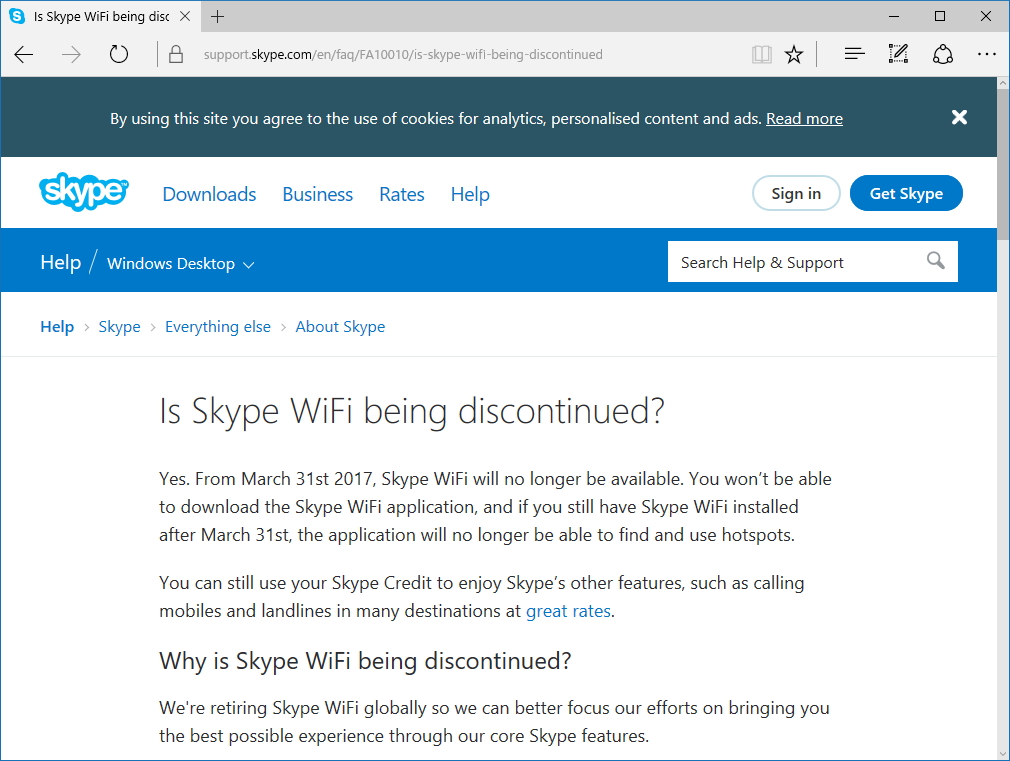Type in the Search Help & Support field
The width and height of the screenshot is (1010, 761).
[790, 261]
